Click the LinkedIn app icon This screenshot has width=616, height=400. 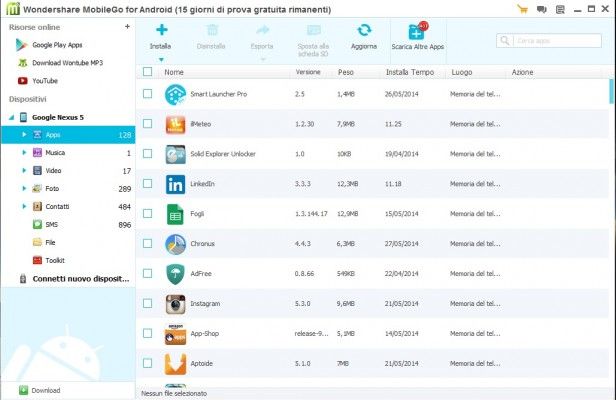pyautogui.click(x=175, y=184)
